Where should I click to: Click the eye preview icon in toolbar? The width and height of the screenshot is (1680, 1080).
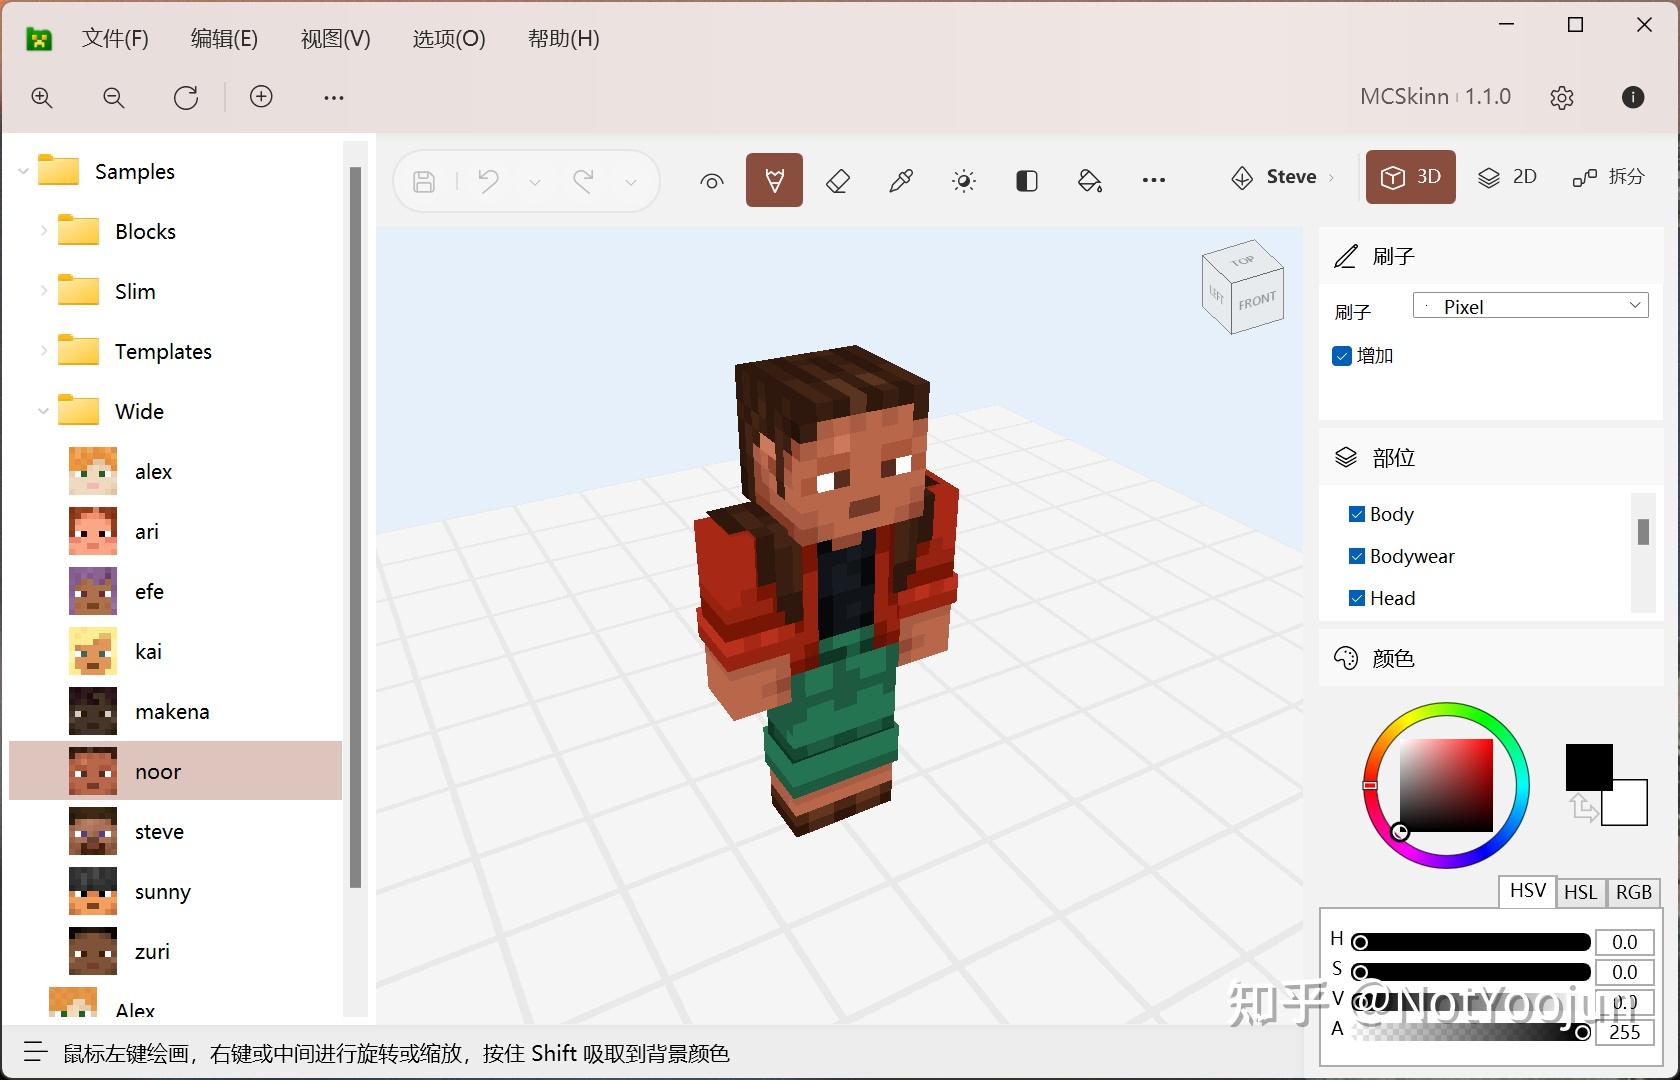[x=711, y=181]
